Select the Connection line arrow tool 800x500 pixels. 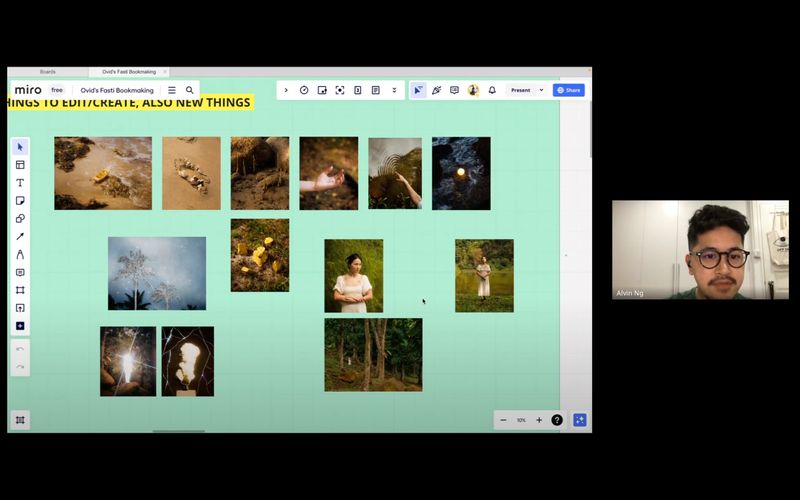(20, 236)
